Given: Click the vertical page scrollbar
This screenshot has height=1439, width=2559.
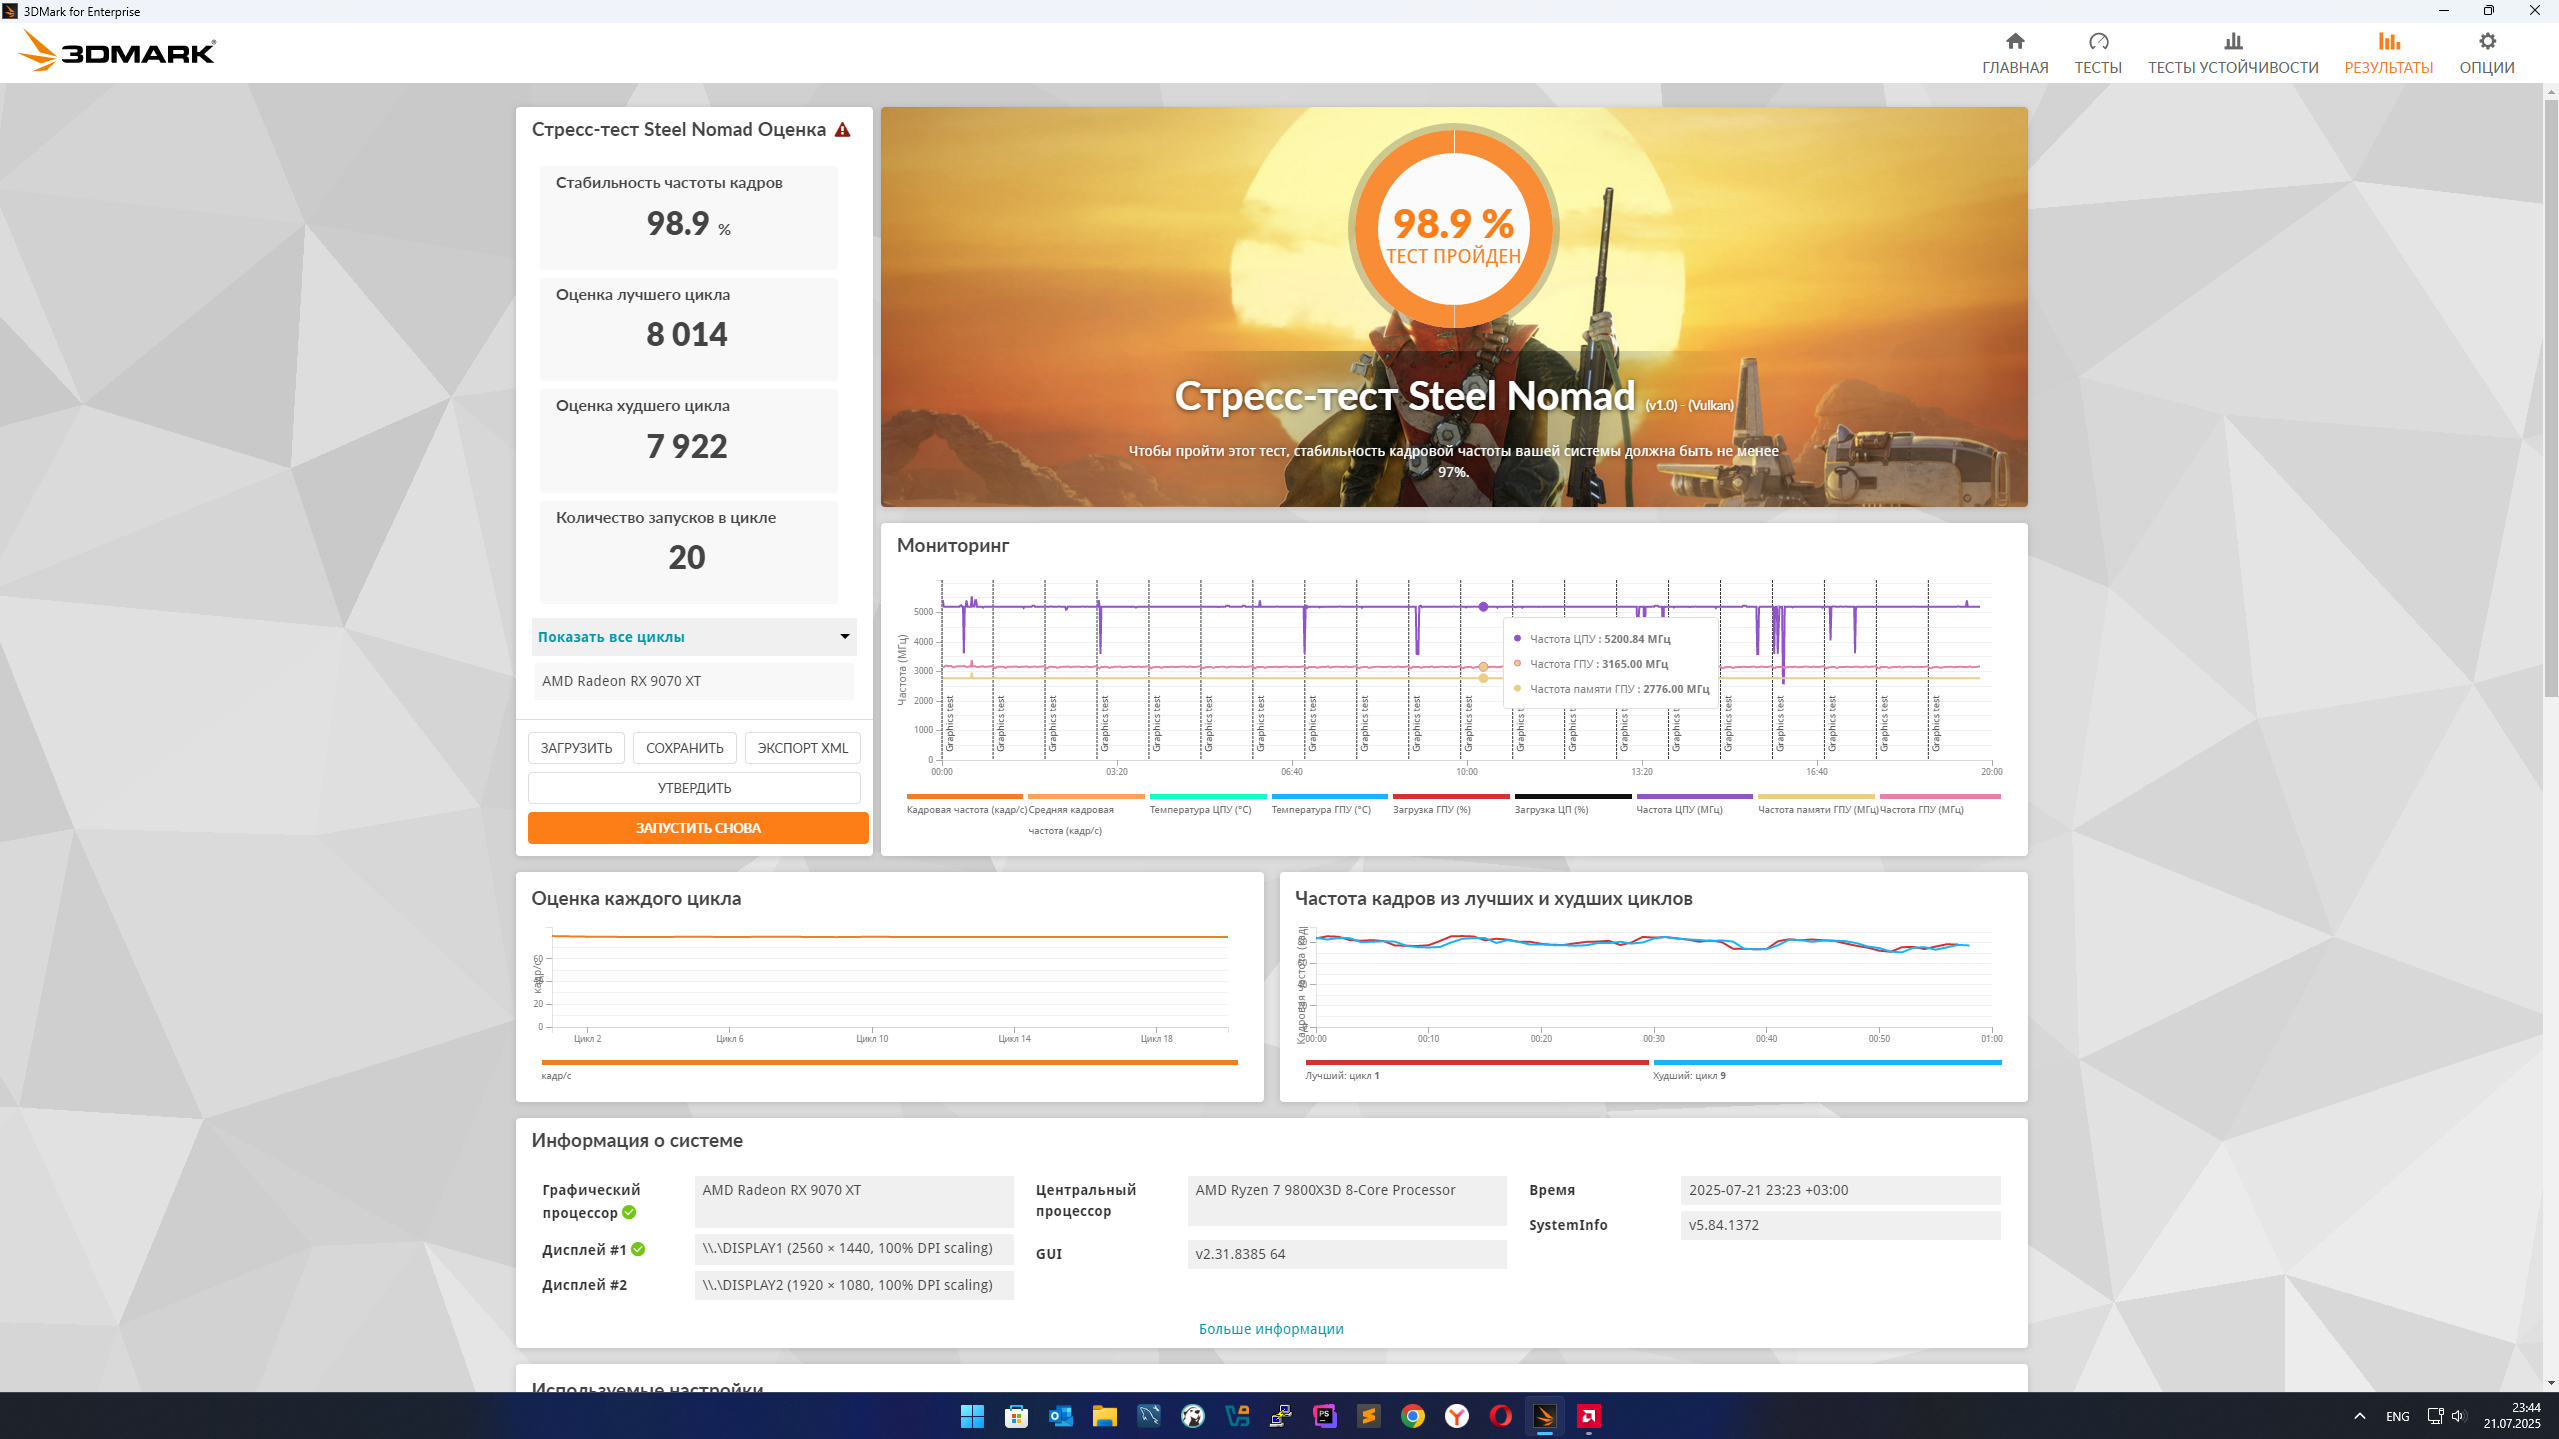Looking at the screenshot, I should coord(2550,400).
